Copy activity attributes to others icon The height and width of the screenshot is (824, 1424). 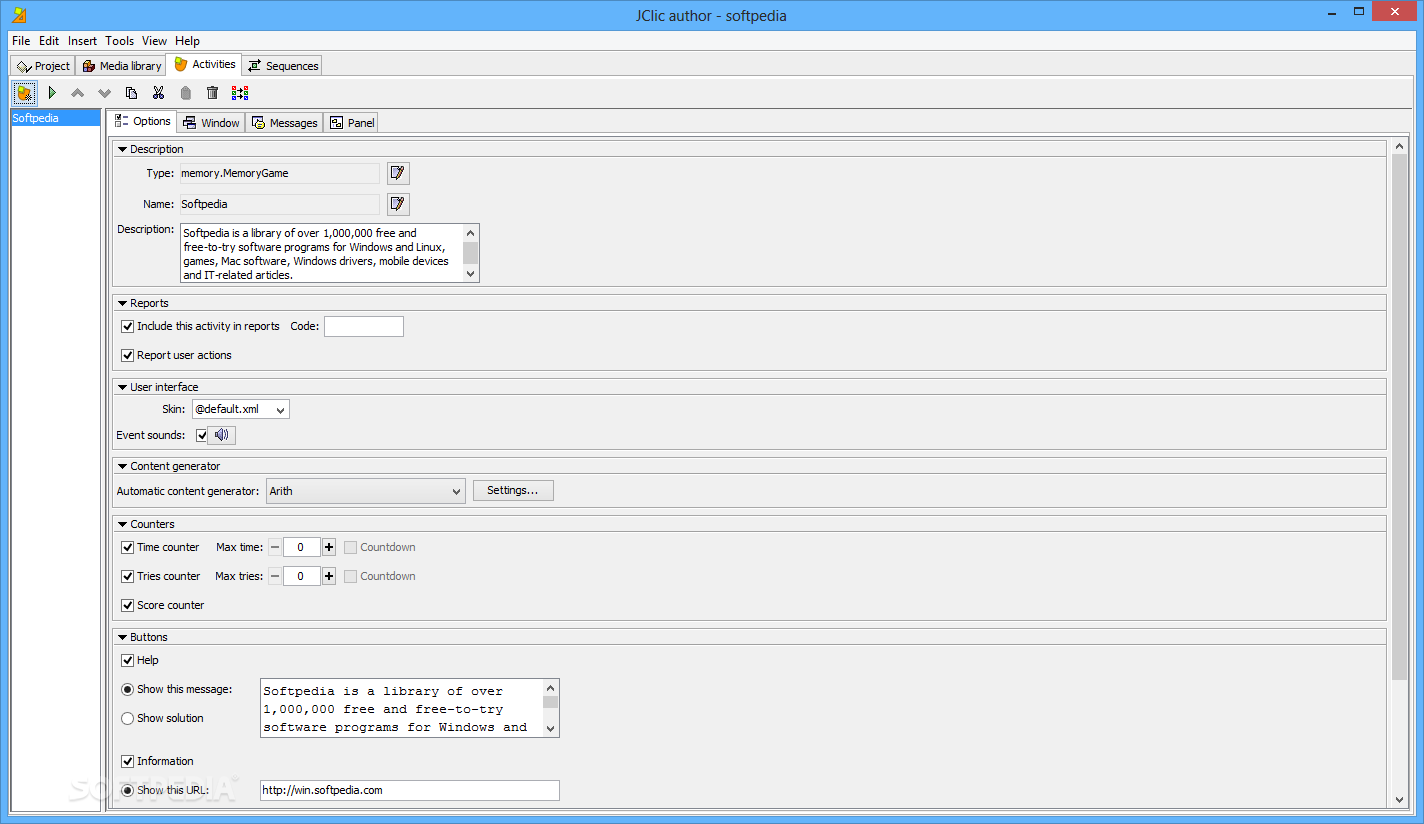click(x=240, y=93)
